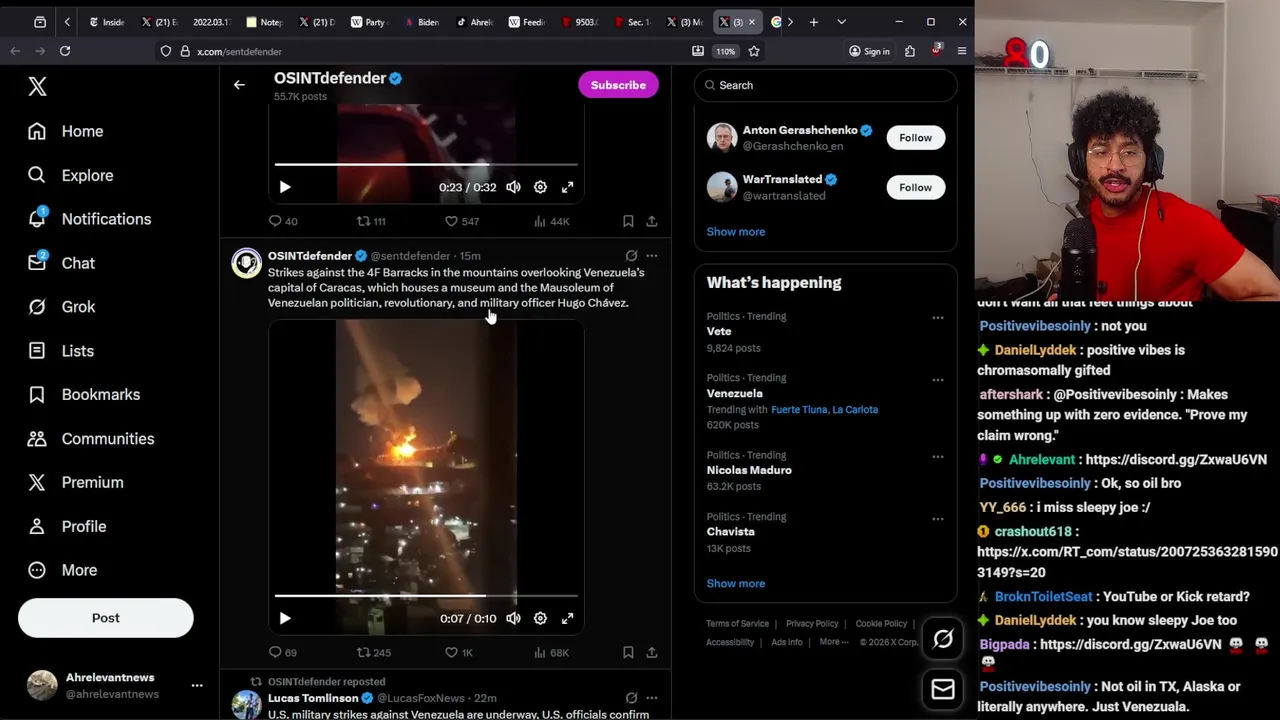Open a new browser tab
1280x720 pixels.
[814, 22]
